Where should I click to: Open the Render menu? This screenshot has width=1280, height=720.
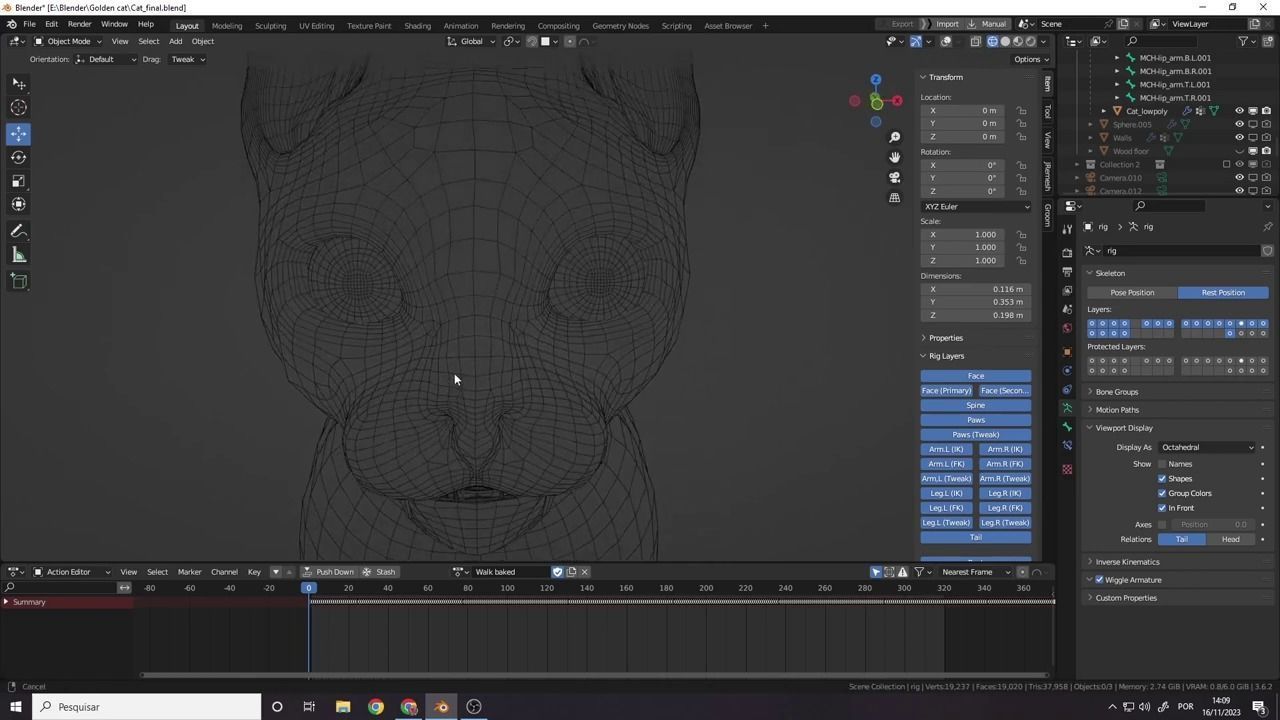tap(79, 24)
